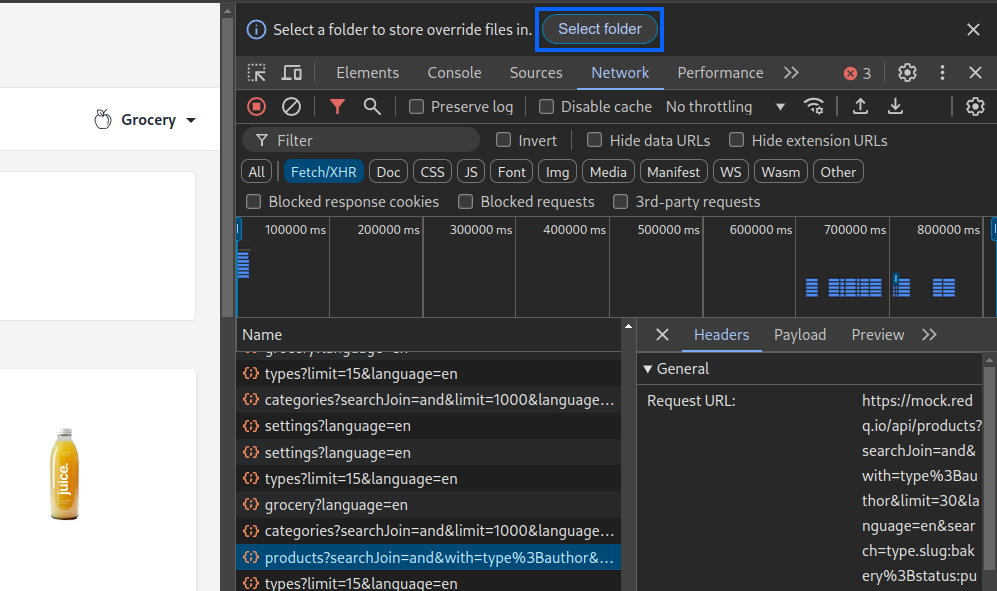997x591 pixels.
Task: Enable Preserve log checkbox
Action: click(x=416, y=106)
